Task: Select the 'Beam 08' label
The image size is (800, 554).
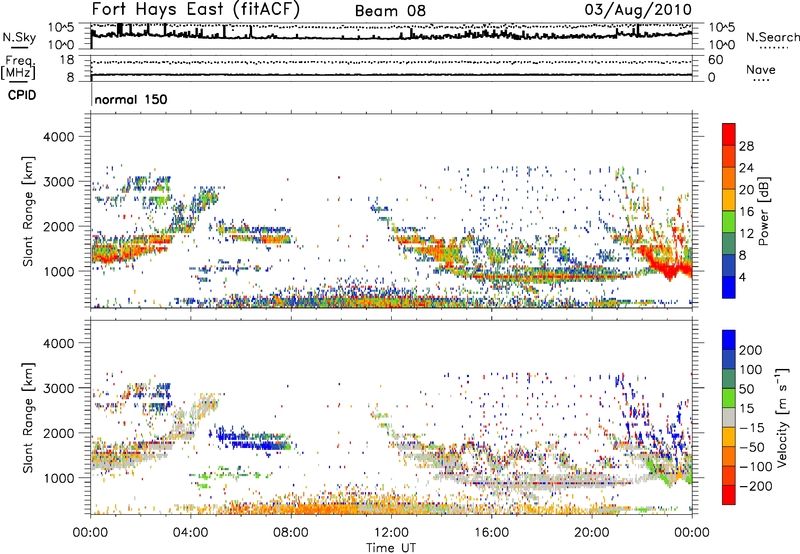Action: [390, 11]
